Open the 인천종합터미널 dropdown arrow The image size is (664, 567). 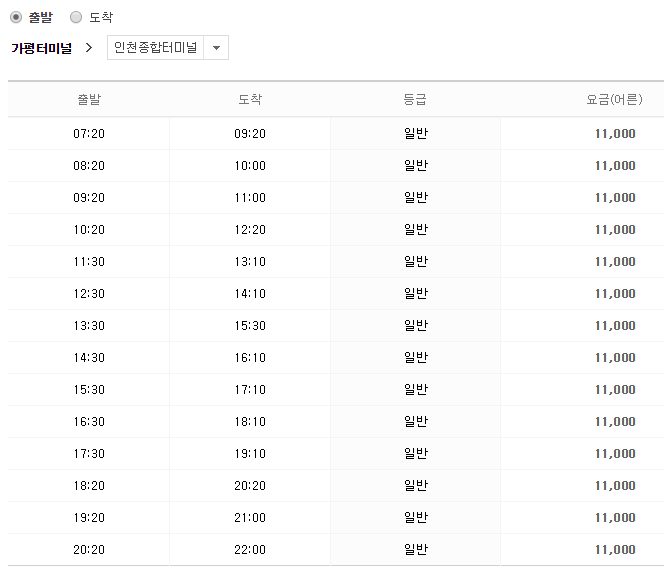216,48
